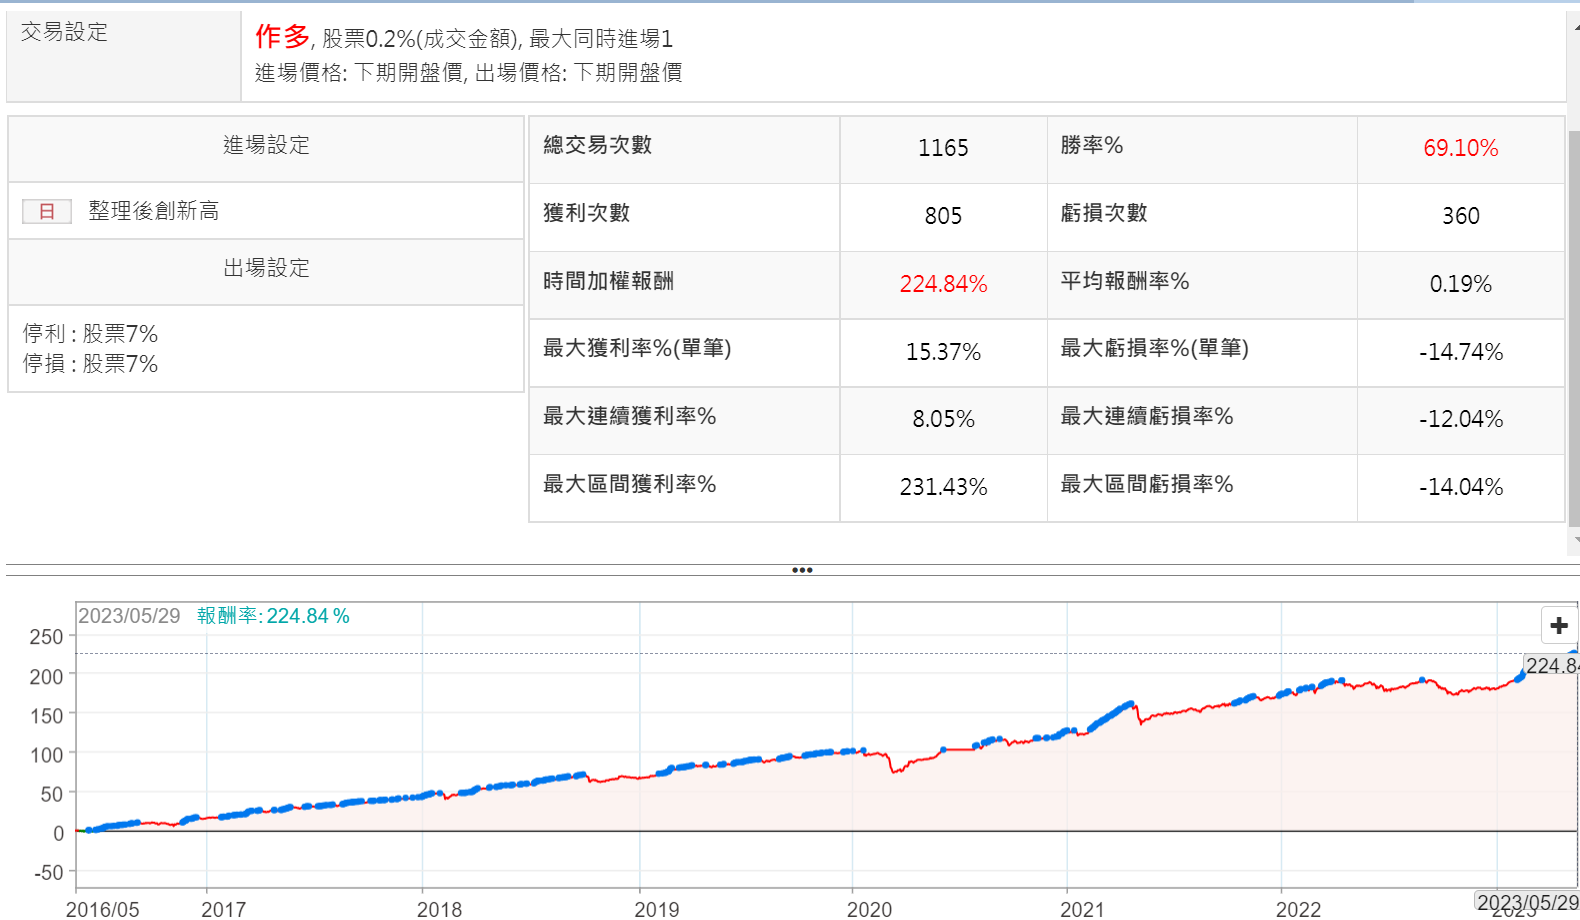Image resolution: width=1580 pixels, height=920 pixels.
Task: Click the 日 period badge icon
Action: point(47,211)
